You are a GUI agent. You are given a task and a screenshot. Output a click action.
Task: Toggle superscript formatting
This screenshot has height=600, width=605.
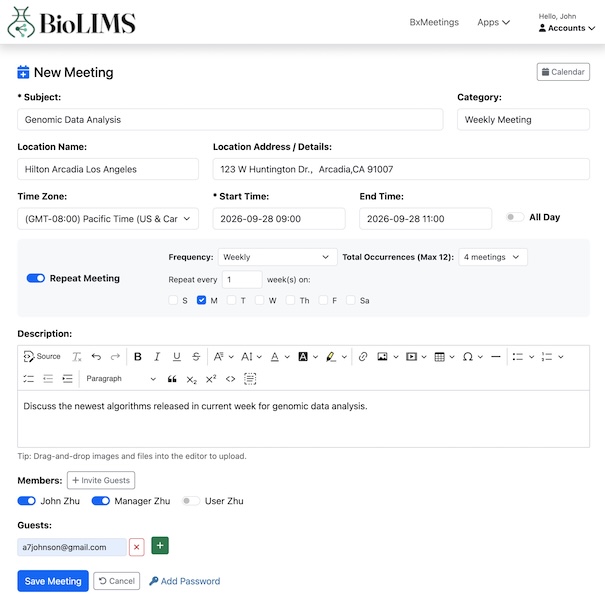click(x=211, y=379)
